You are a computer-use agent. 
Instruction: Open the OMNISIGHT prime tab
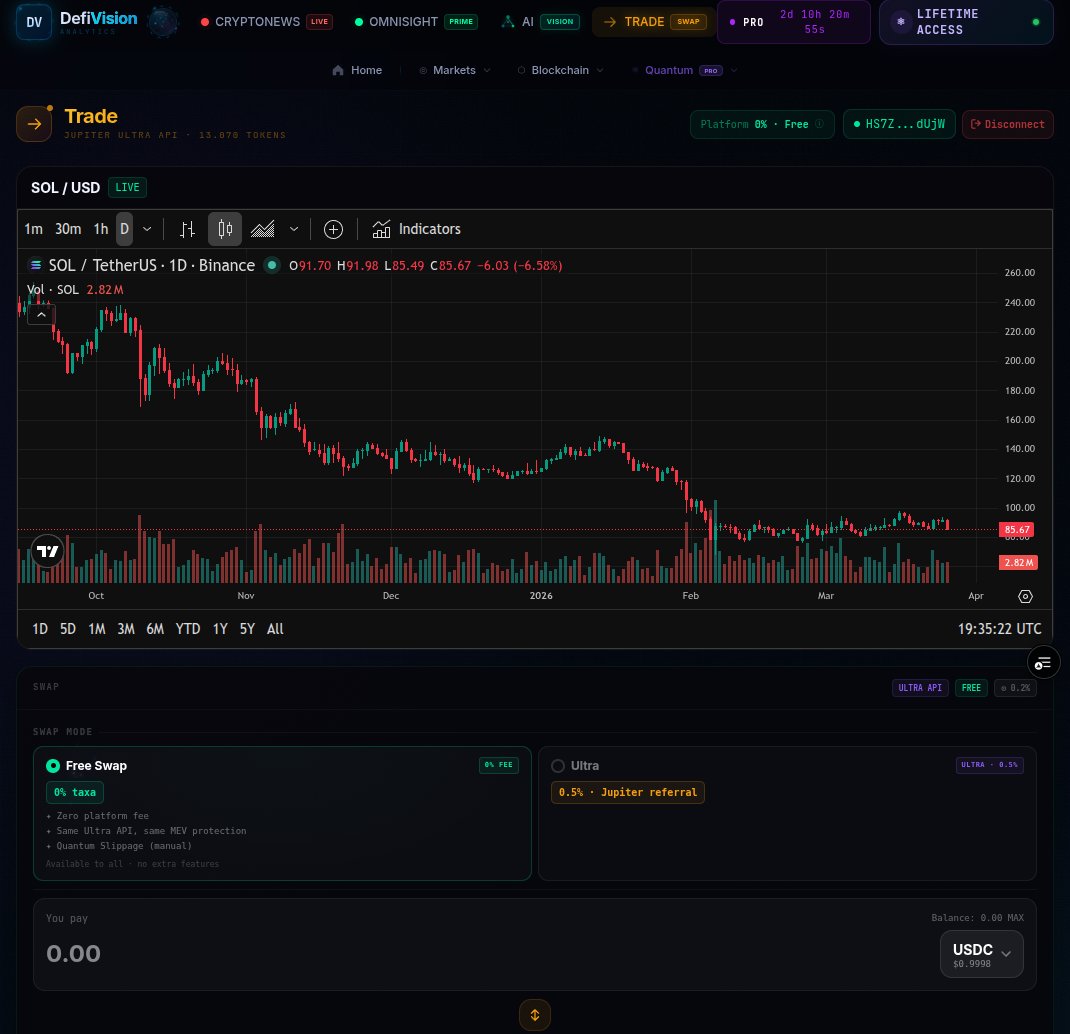pyautogui.click(x=416, y=22)
